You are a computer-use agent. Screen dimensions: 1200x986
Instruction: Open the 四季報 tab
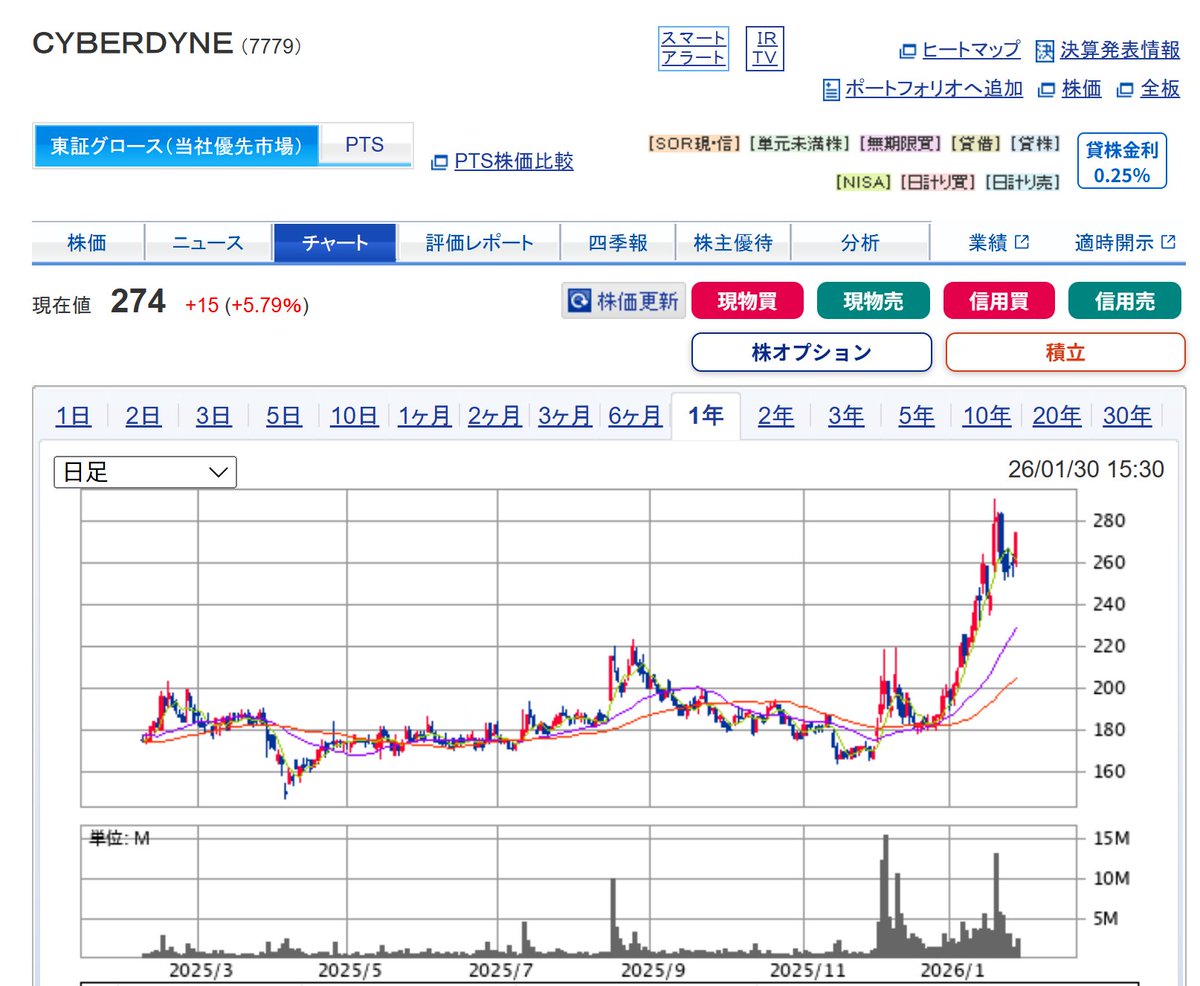pyautogui.click(x=618, y=243)
